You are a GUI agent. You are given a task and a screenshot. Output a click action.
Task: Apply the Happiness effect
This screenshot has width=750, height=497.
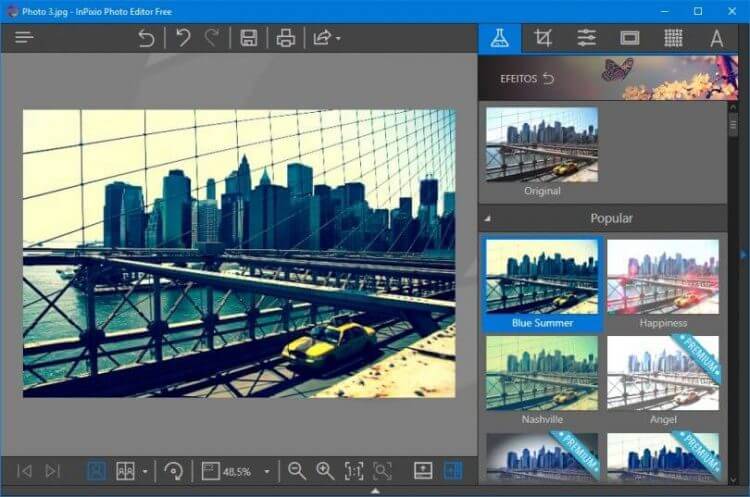coord(663,284)
